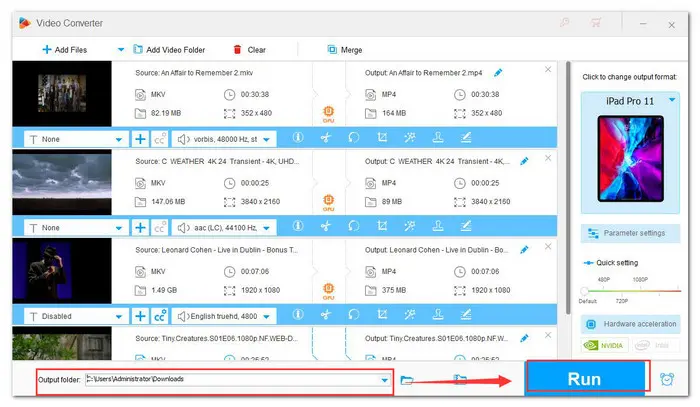The height and width of the screenshot is (407, 700).
Task: Open subtitle editor icon in An Affair row toolbar
Action: click(x=466, y=138)
